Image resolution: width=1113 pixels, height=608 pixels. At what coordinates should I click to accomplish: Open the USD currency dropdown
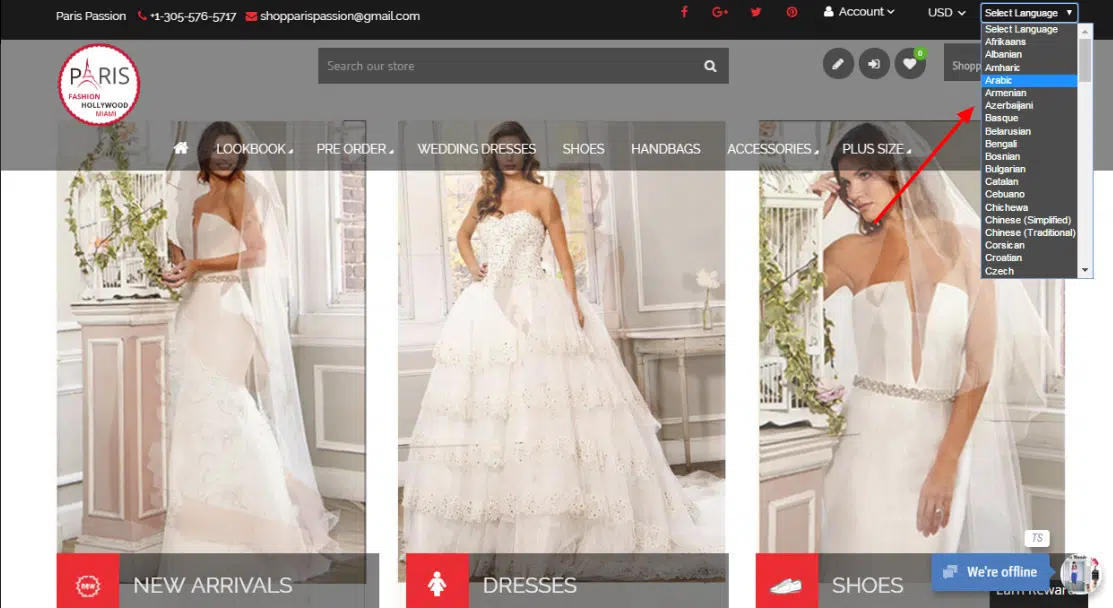click(x=946, y=13)
